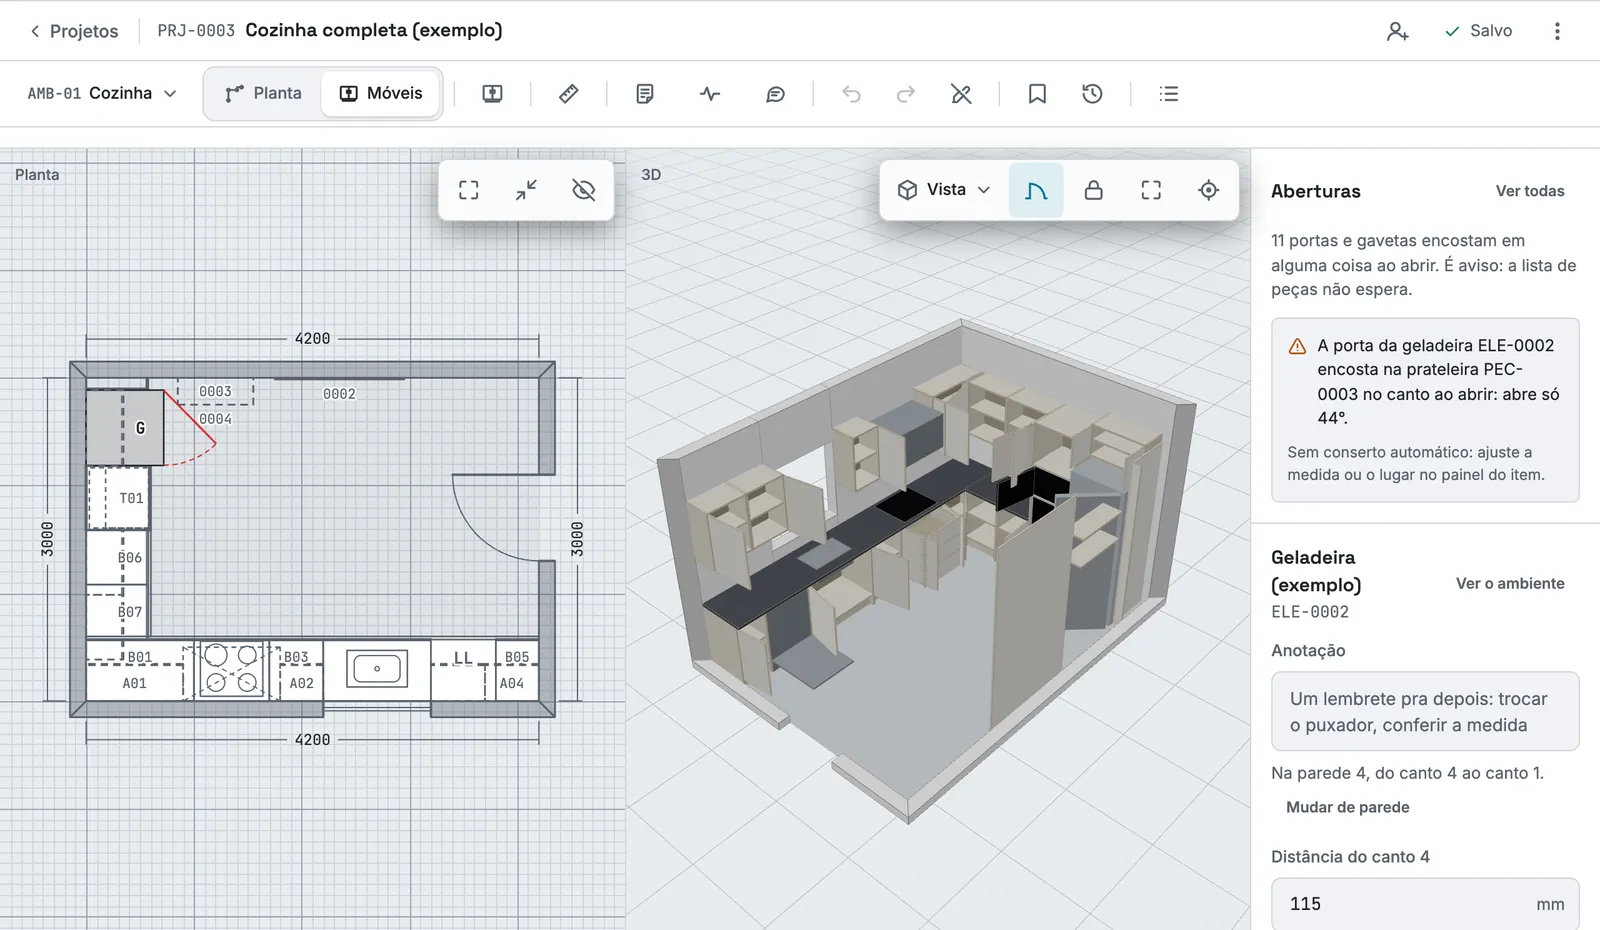Click Ver o ambiente link
1600x930 pixels.
pyautogui.click(x=1510, y=584)
